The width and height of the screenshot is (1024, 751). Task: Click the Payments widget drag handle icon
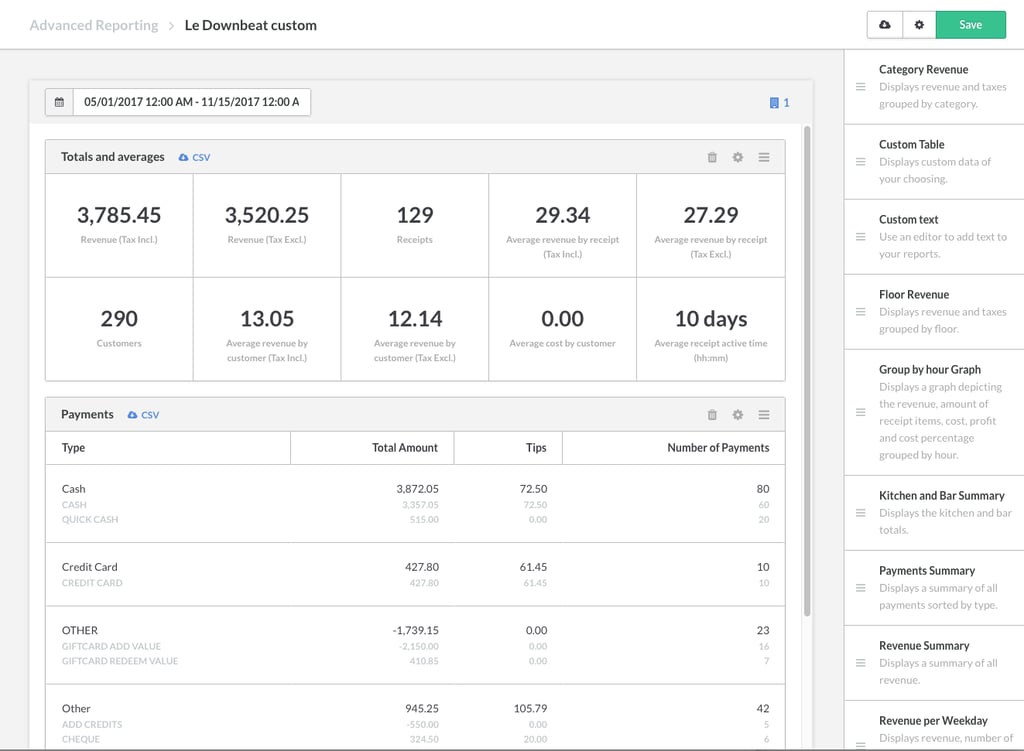click(764, 415)
